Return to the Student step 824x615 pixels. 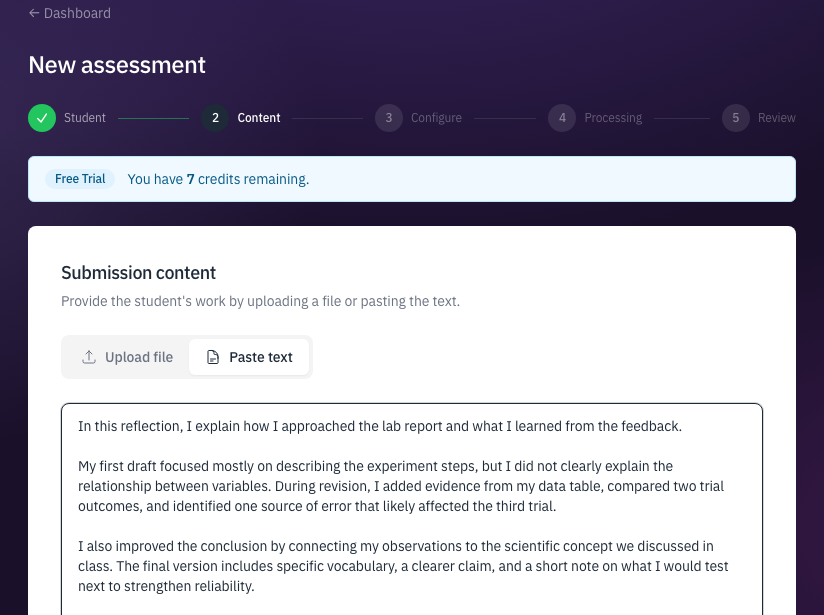click(85, 117)
